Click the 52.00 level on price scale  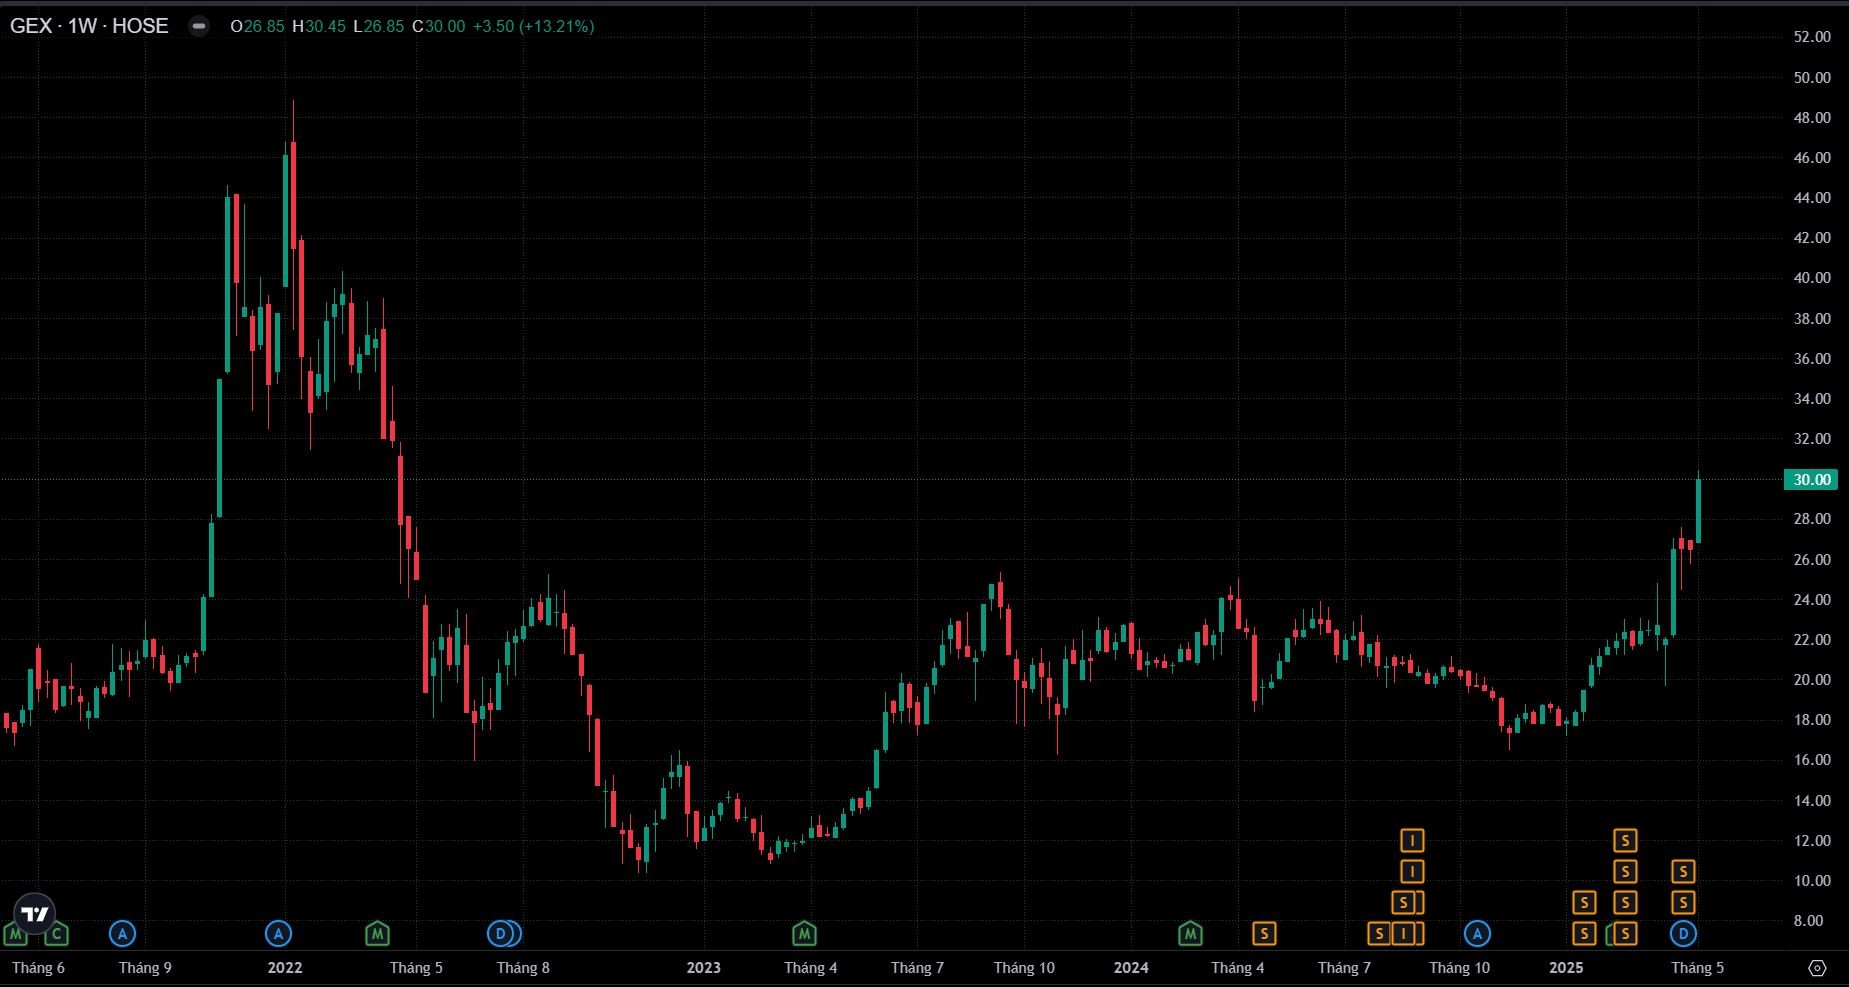tap(1811, 37)
